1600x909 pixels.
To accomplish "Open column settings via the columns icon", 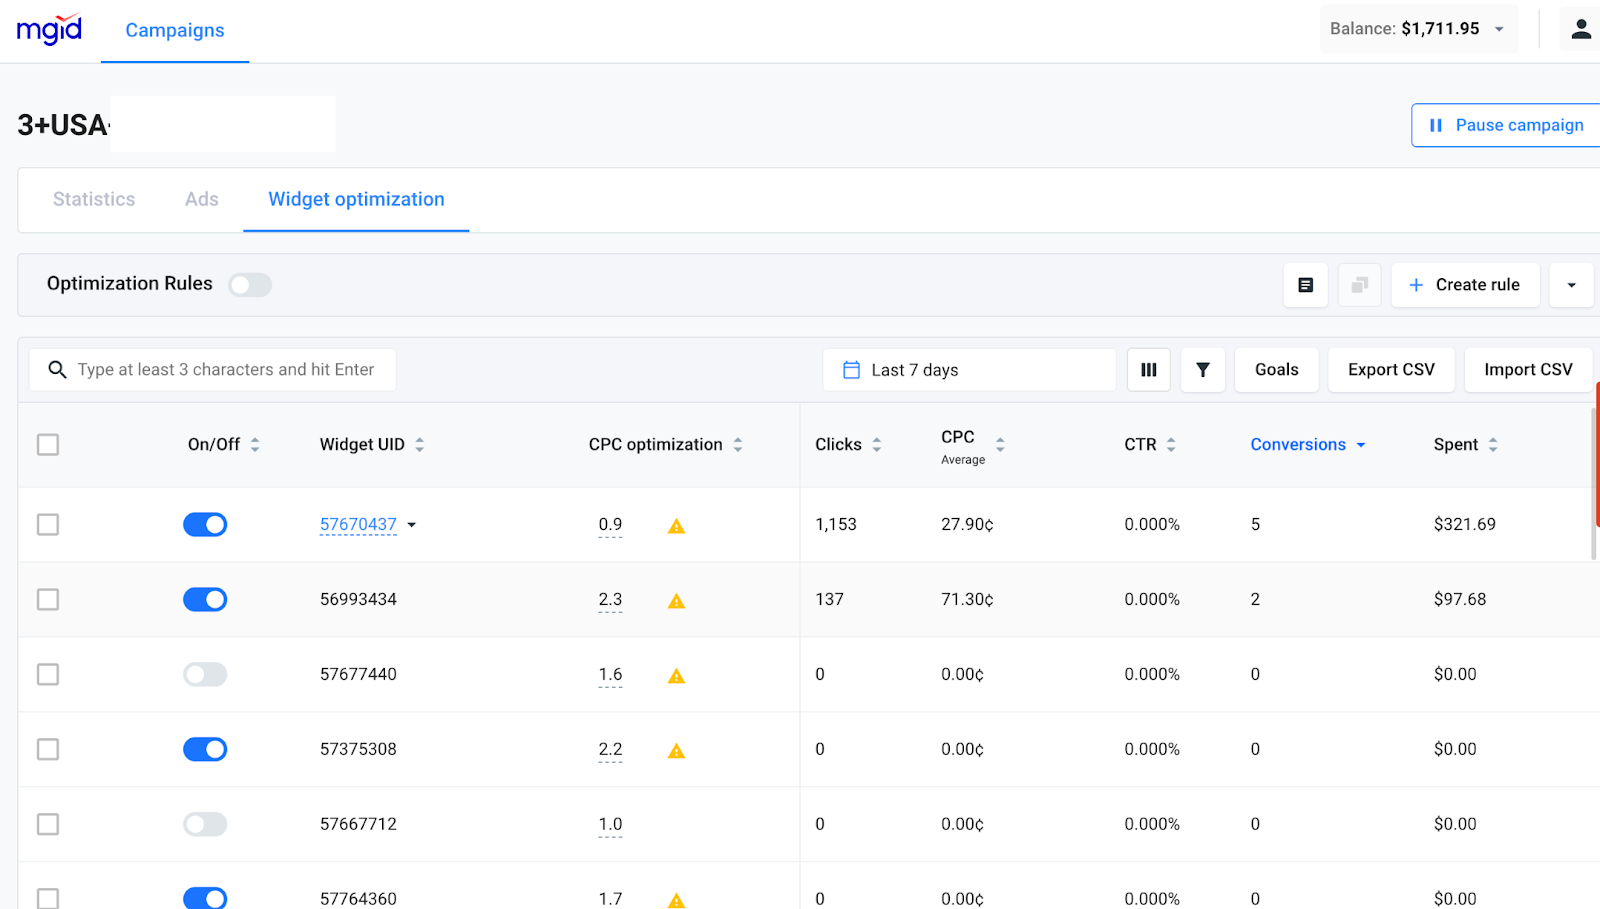I will [x=1147, y=369].
